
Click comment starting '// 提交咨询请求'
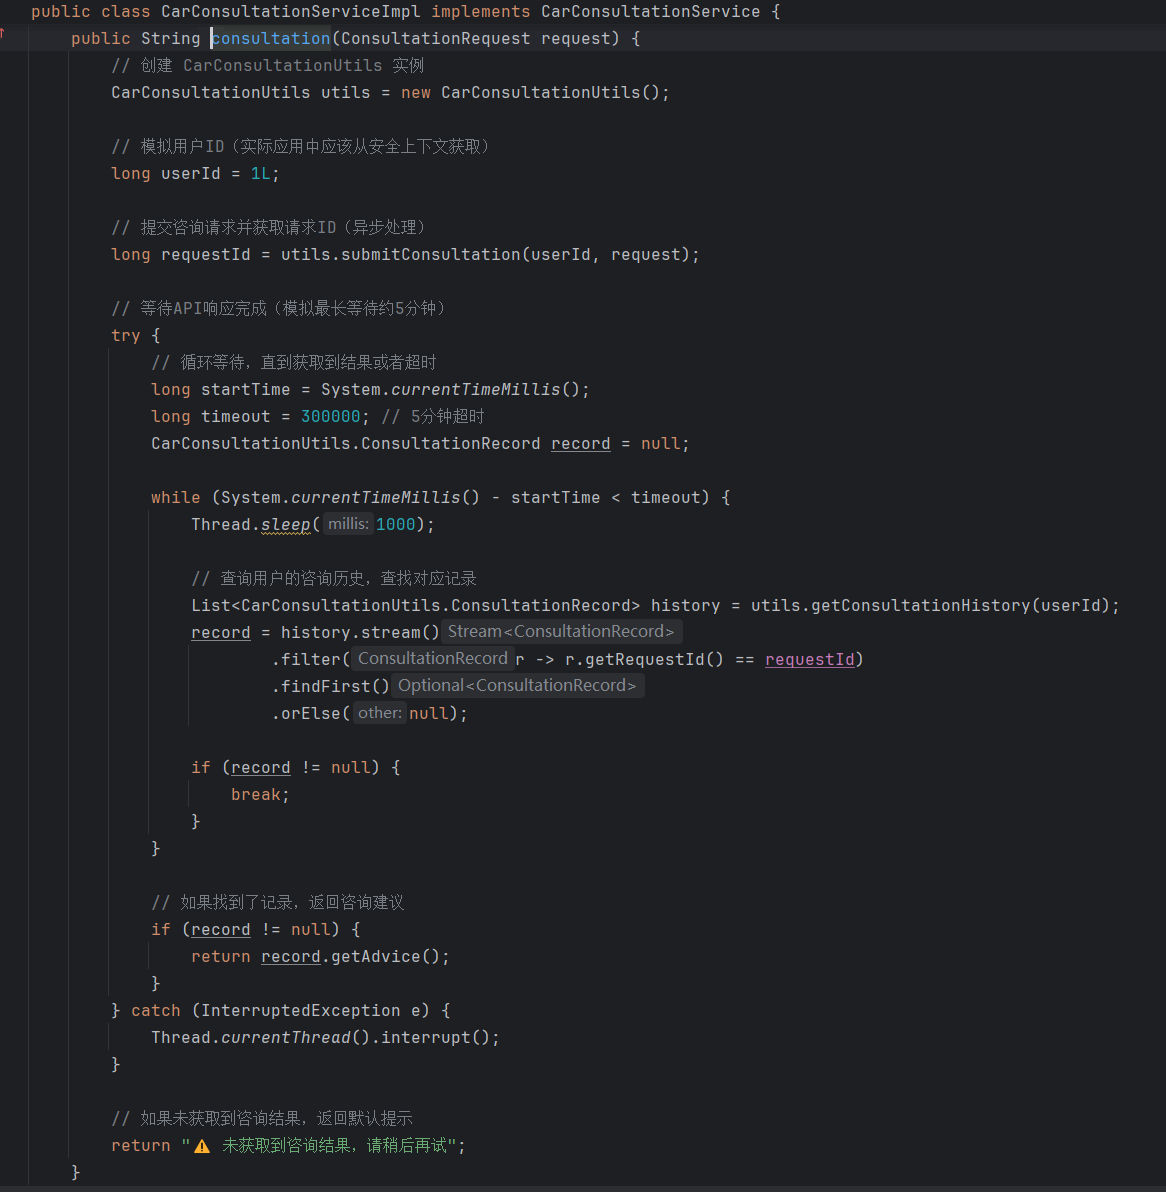tap(269, 227)
